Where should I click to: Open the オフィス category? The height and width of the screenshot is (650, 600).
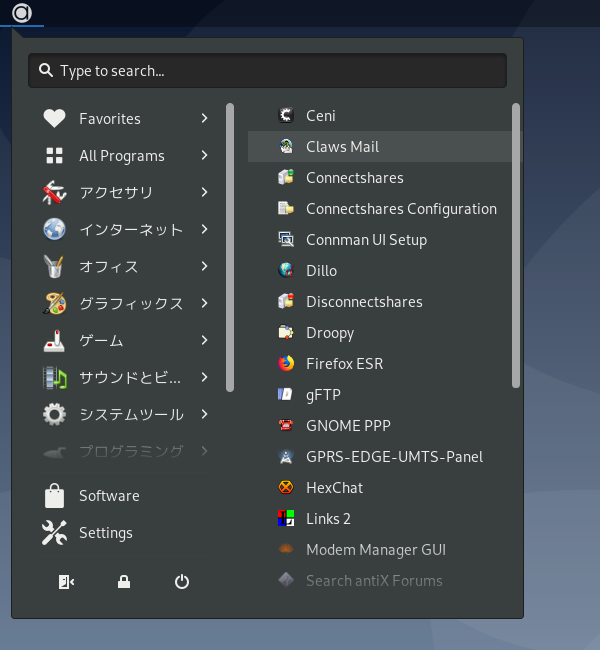[126, 266]
